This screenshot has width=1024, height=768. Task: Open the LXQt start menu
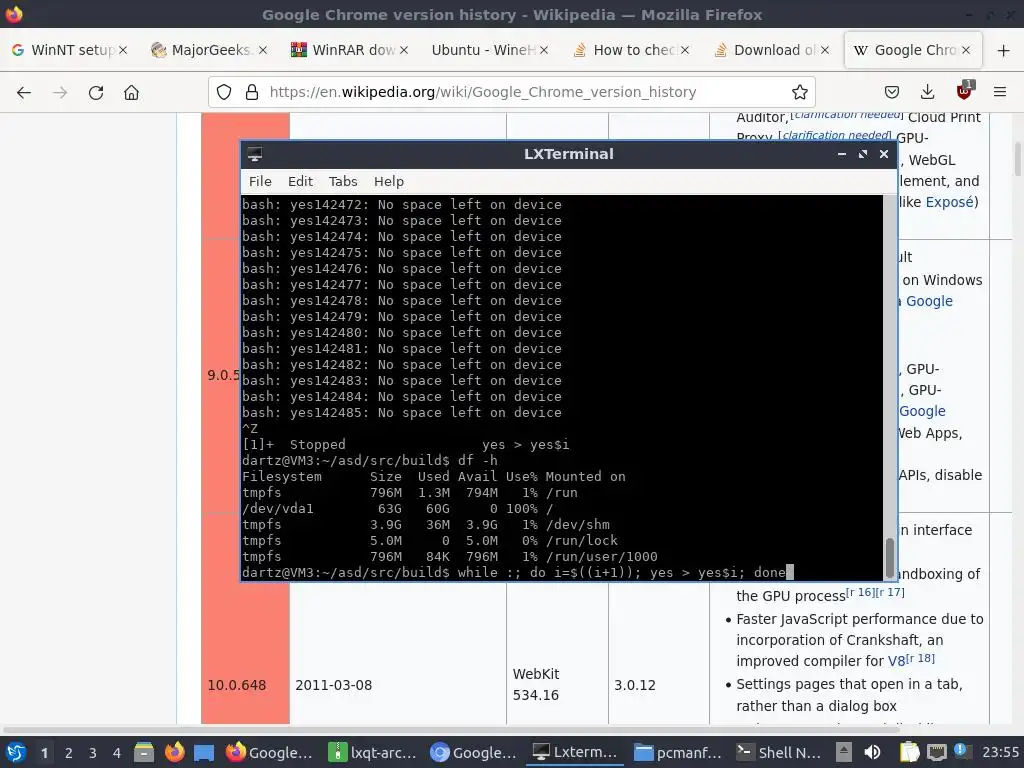tap(16, 752)
